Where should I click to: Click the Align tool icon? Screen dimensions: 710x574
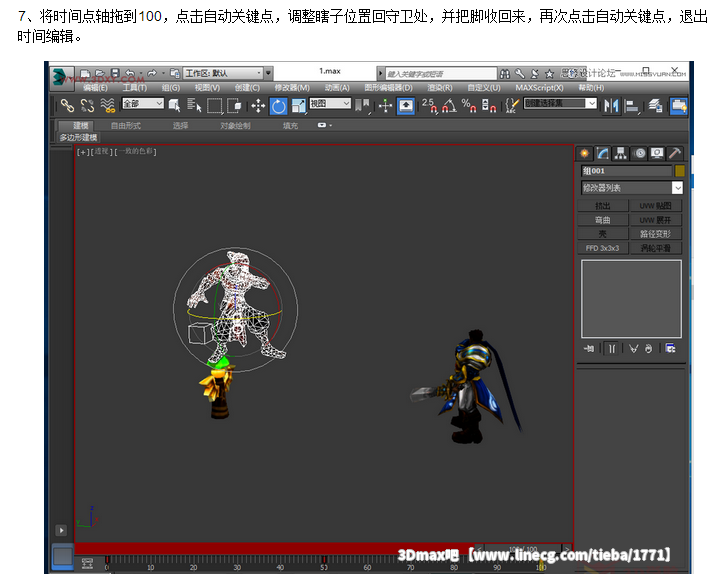[631, 106]
